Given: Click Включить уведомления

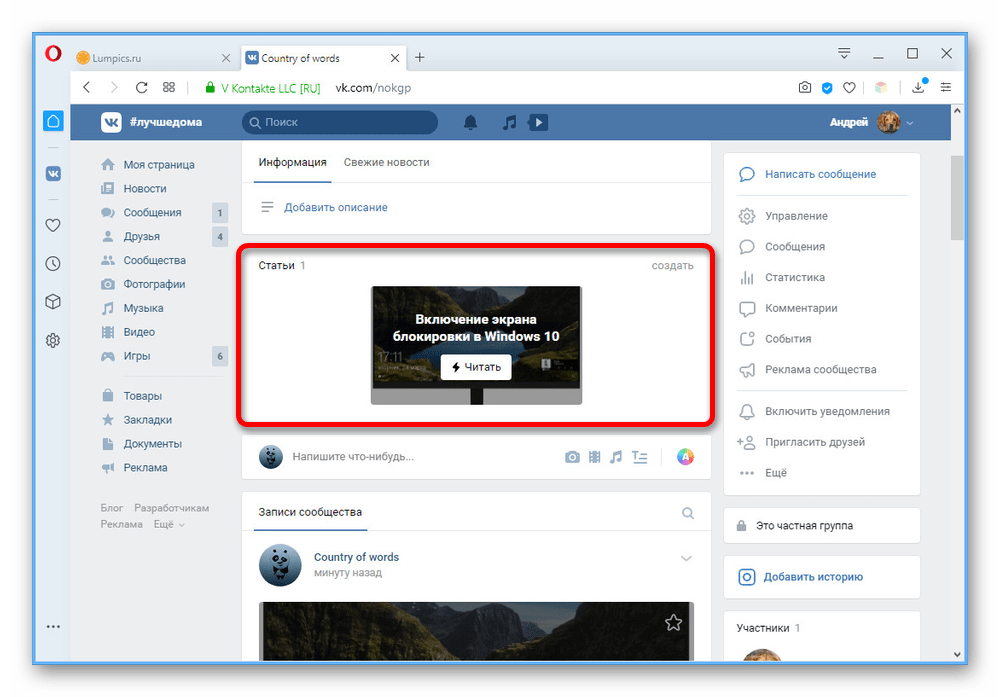Looking at the screenshot, I should (827, 411).
